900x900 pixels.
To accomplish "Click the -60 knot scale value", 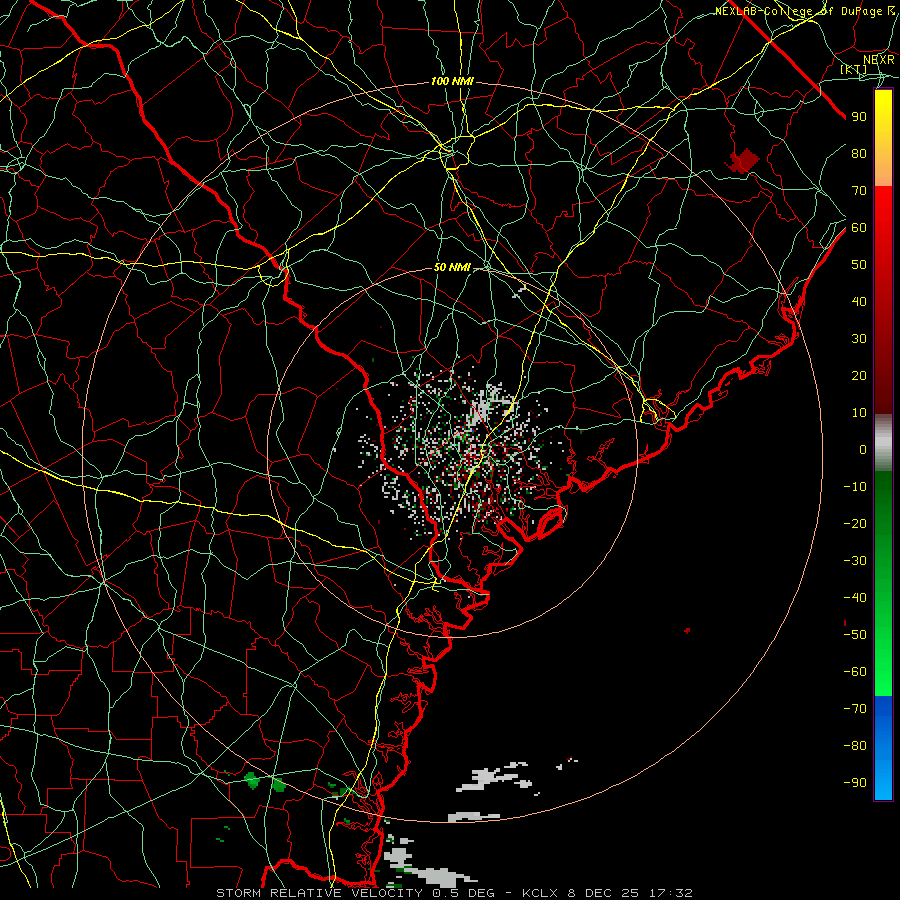I will 855,672.
